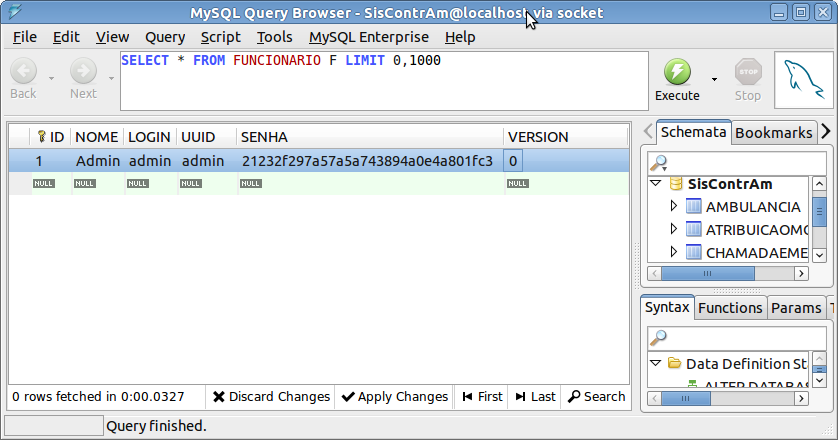This screenshot has width=838, height=440.
Task: Expand the CHAMADAEME table node
Action: [x=673, y=252]
